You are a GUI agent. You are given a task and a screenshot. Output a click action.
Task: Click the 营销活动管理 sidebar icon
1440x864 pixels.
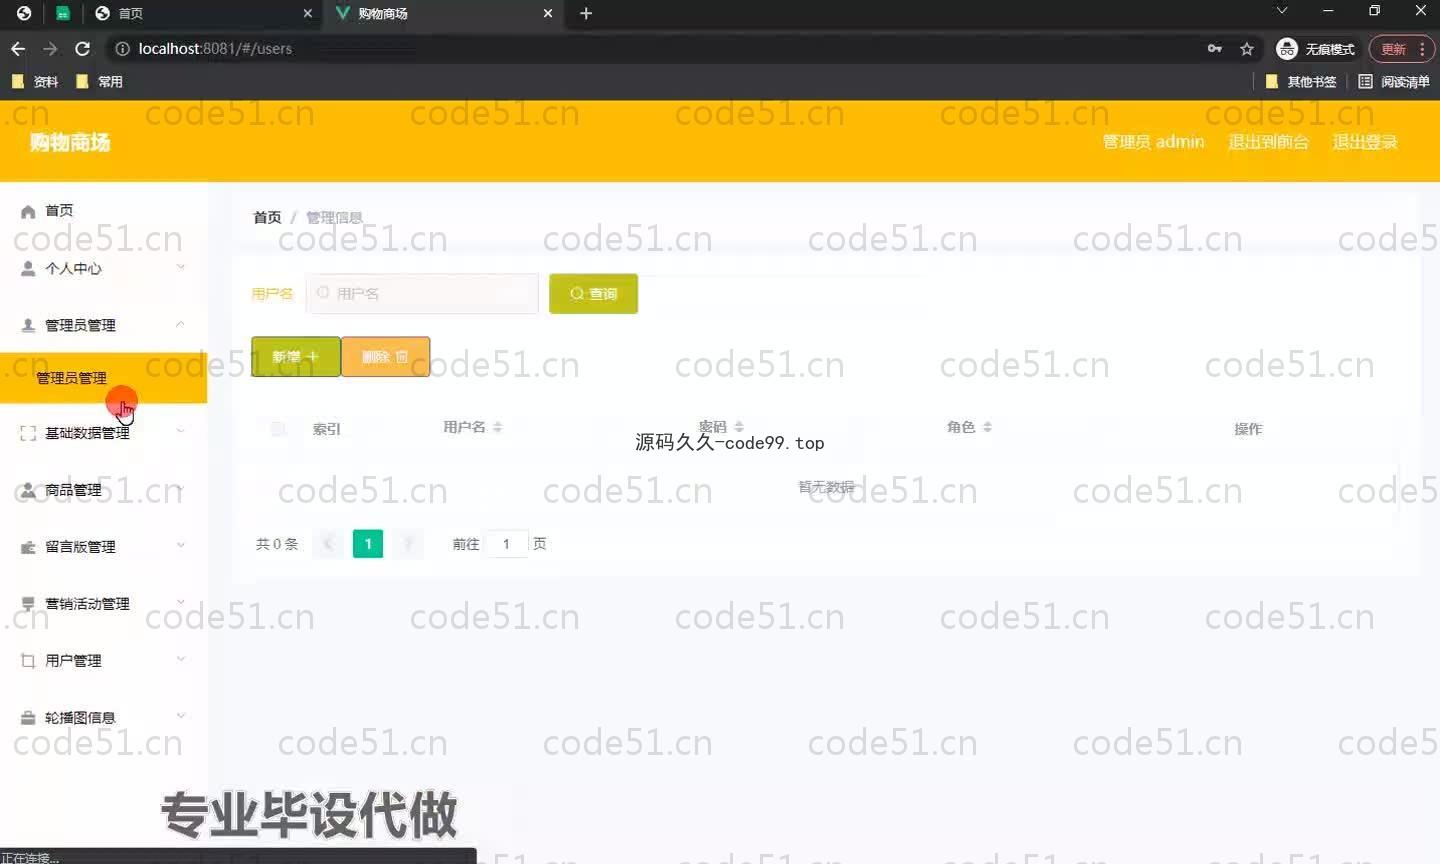click(28, 604)
